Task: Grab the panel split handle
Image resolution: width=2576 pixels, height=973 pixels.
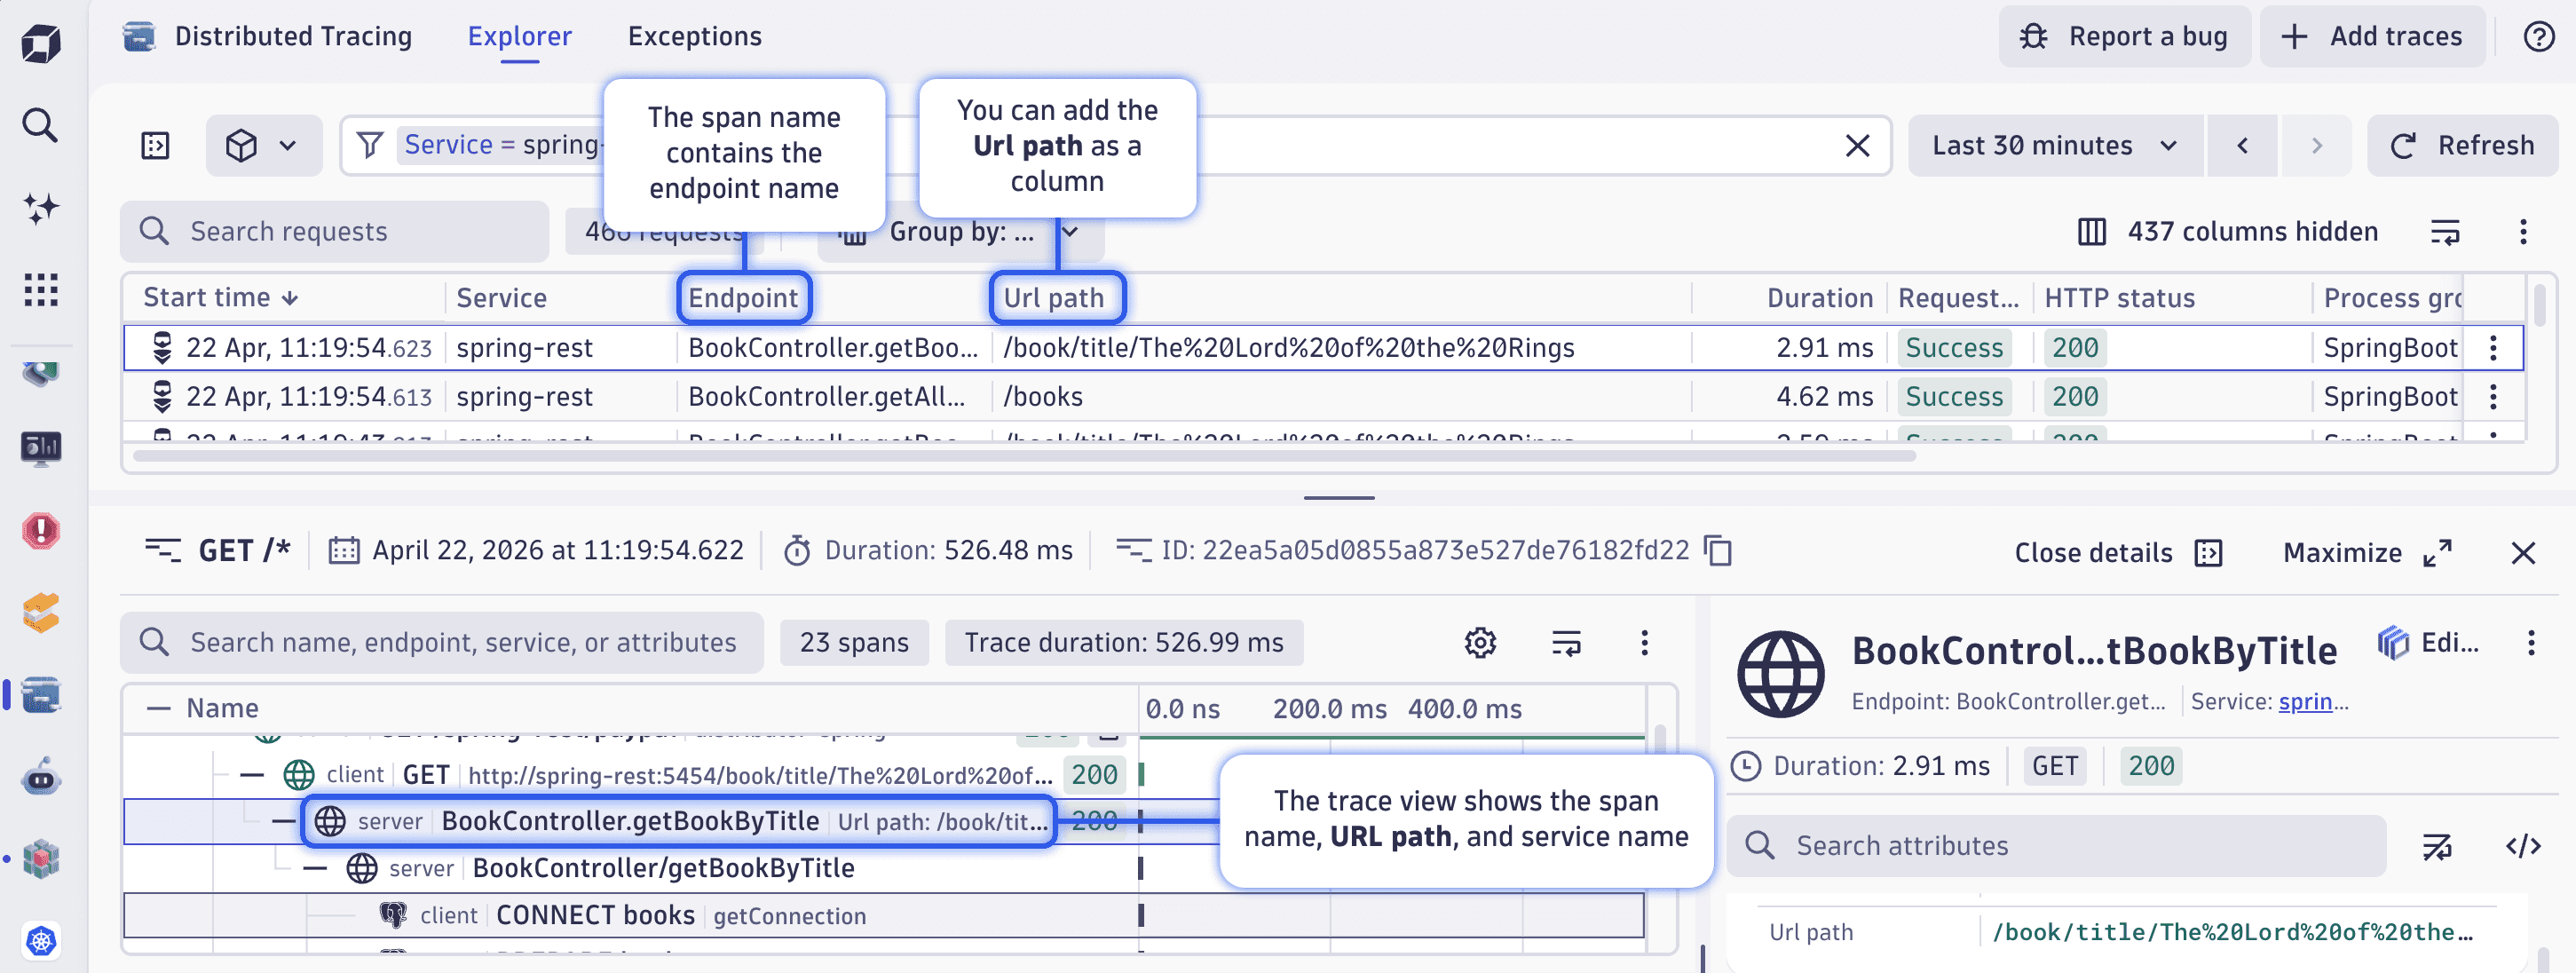Action: click(x=1338, y=498)
